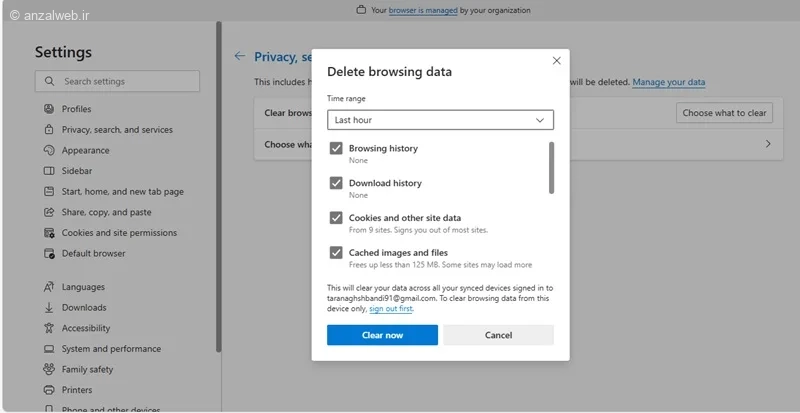Open Accessibility via its sidebar icon
The width and height of the screenshot is (800, 413).
click(49, 328)
